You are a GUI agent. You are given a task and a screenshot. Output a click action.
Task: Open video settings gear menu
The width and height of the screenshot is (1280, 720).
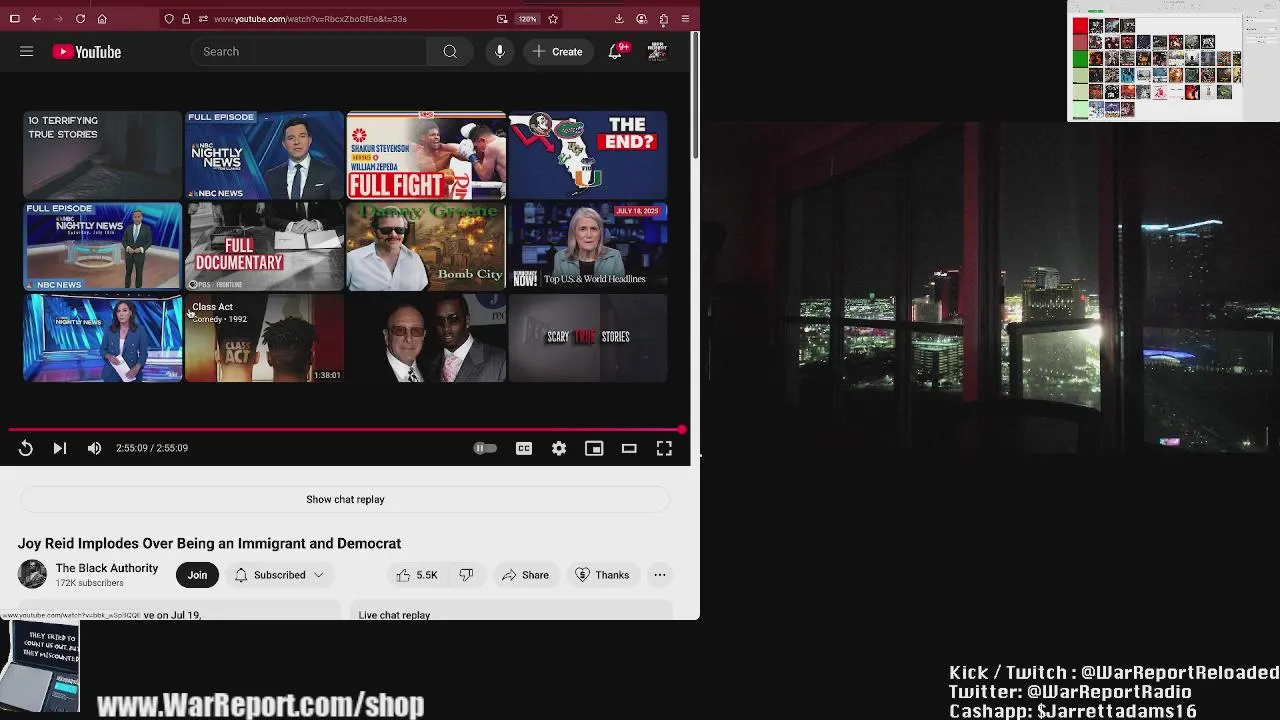pos(559,448)
